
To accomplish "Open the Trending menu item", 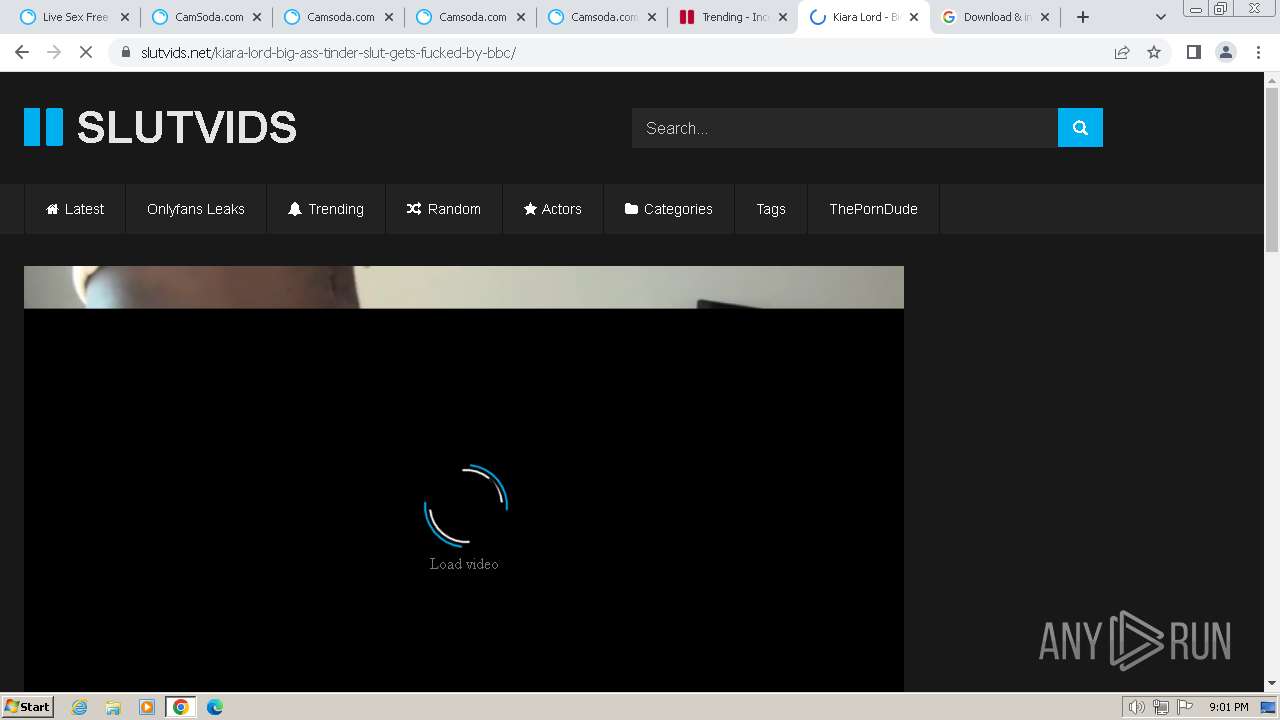I will point(326,209).
